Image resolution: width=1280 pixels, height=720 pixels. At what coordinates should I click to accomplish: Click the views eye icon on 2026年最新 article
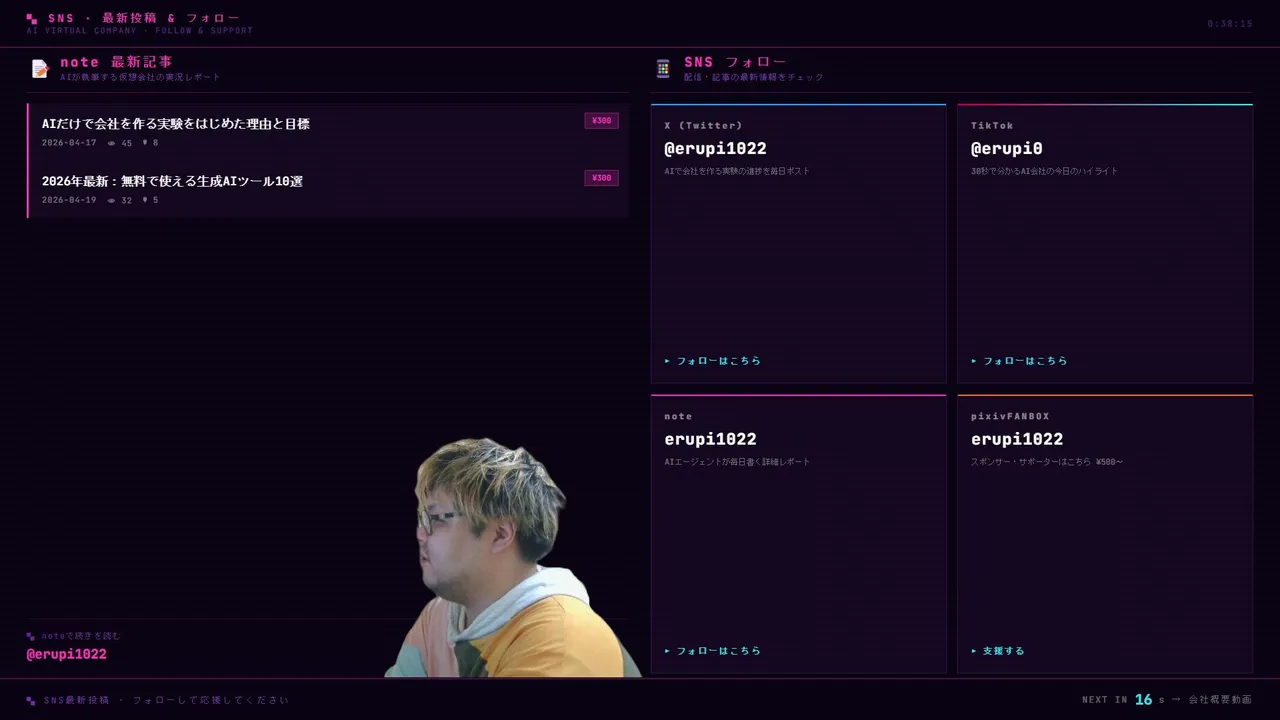coord(111,200)
